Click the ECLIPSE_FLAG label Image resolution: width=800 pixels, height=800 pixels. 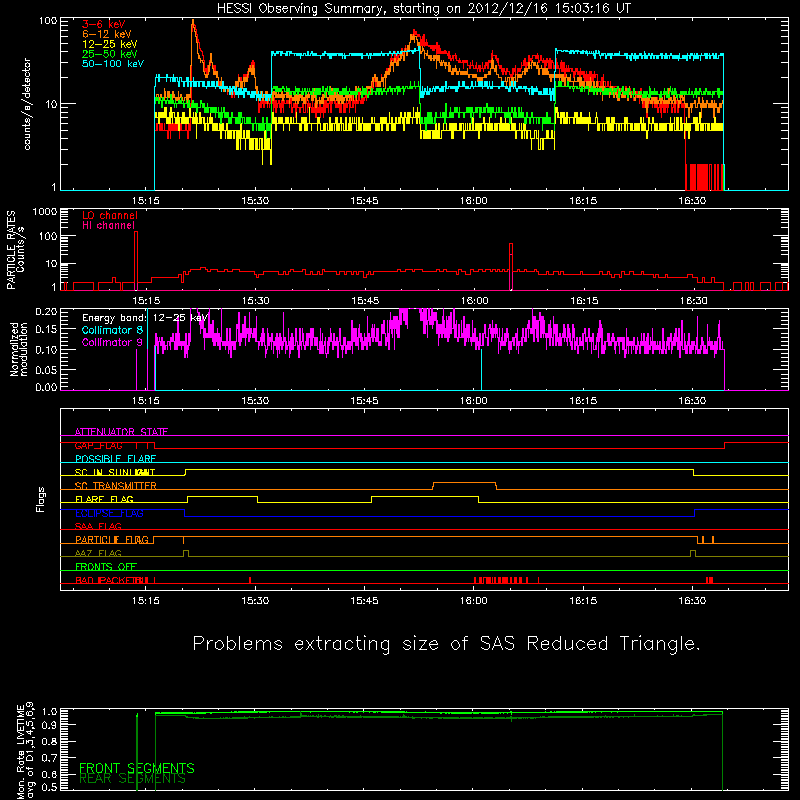(109, 513)
